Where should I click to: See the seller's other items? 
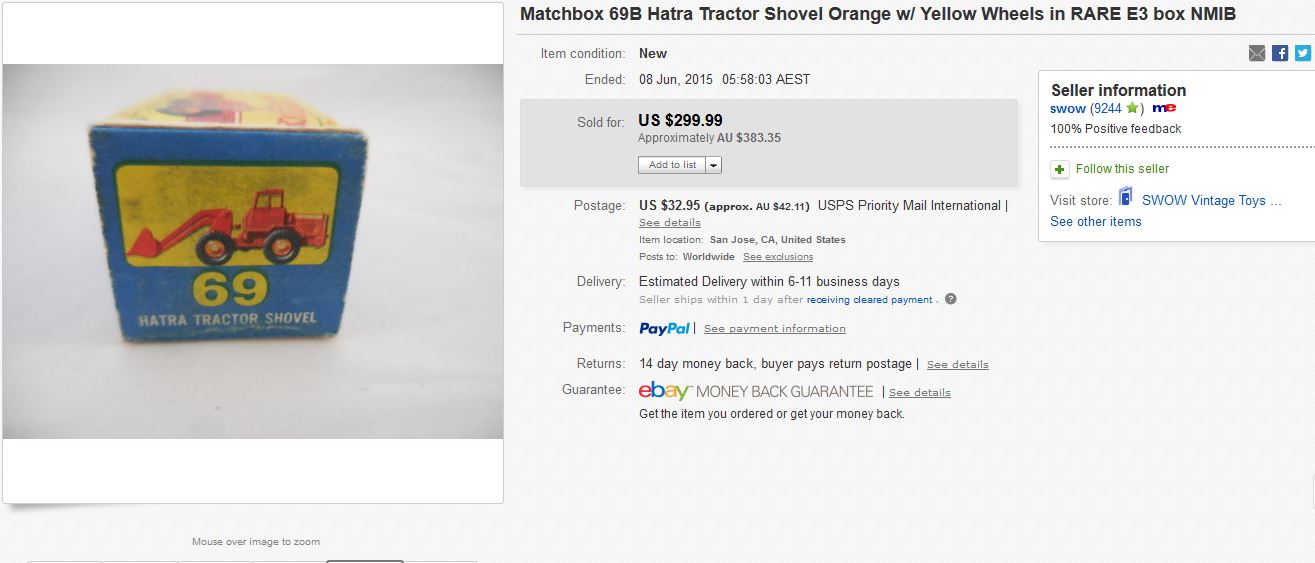click(x=1095, y=222)
